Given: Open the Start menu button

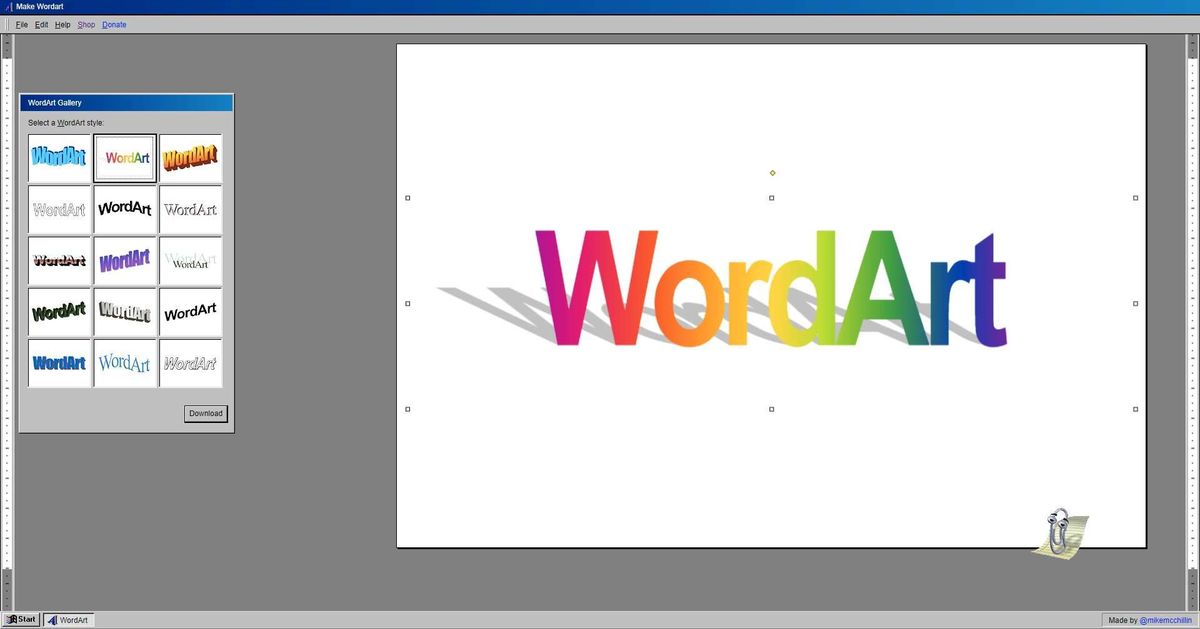Looking at the screenshot, I should tap(21, 620).
